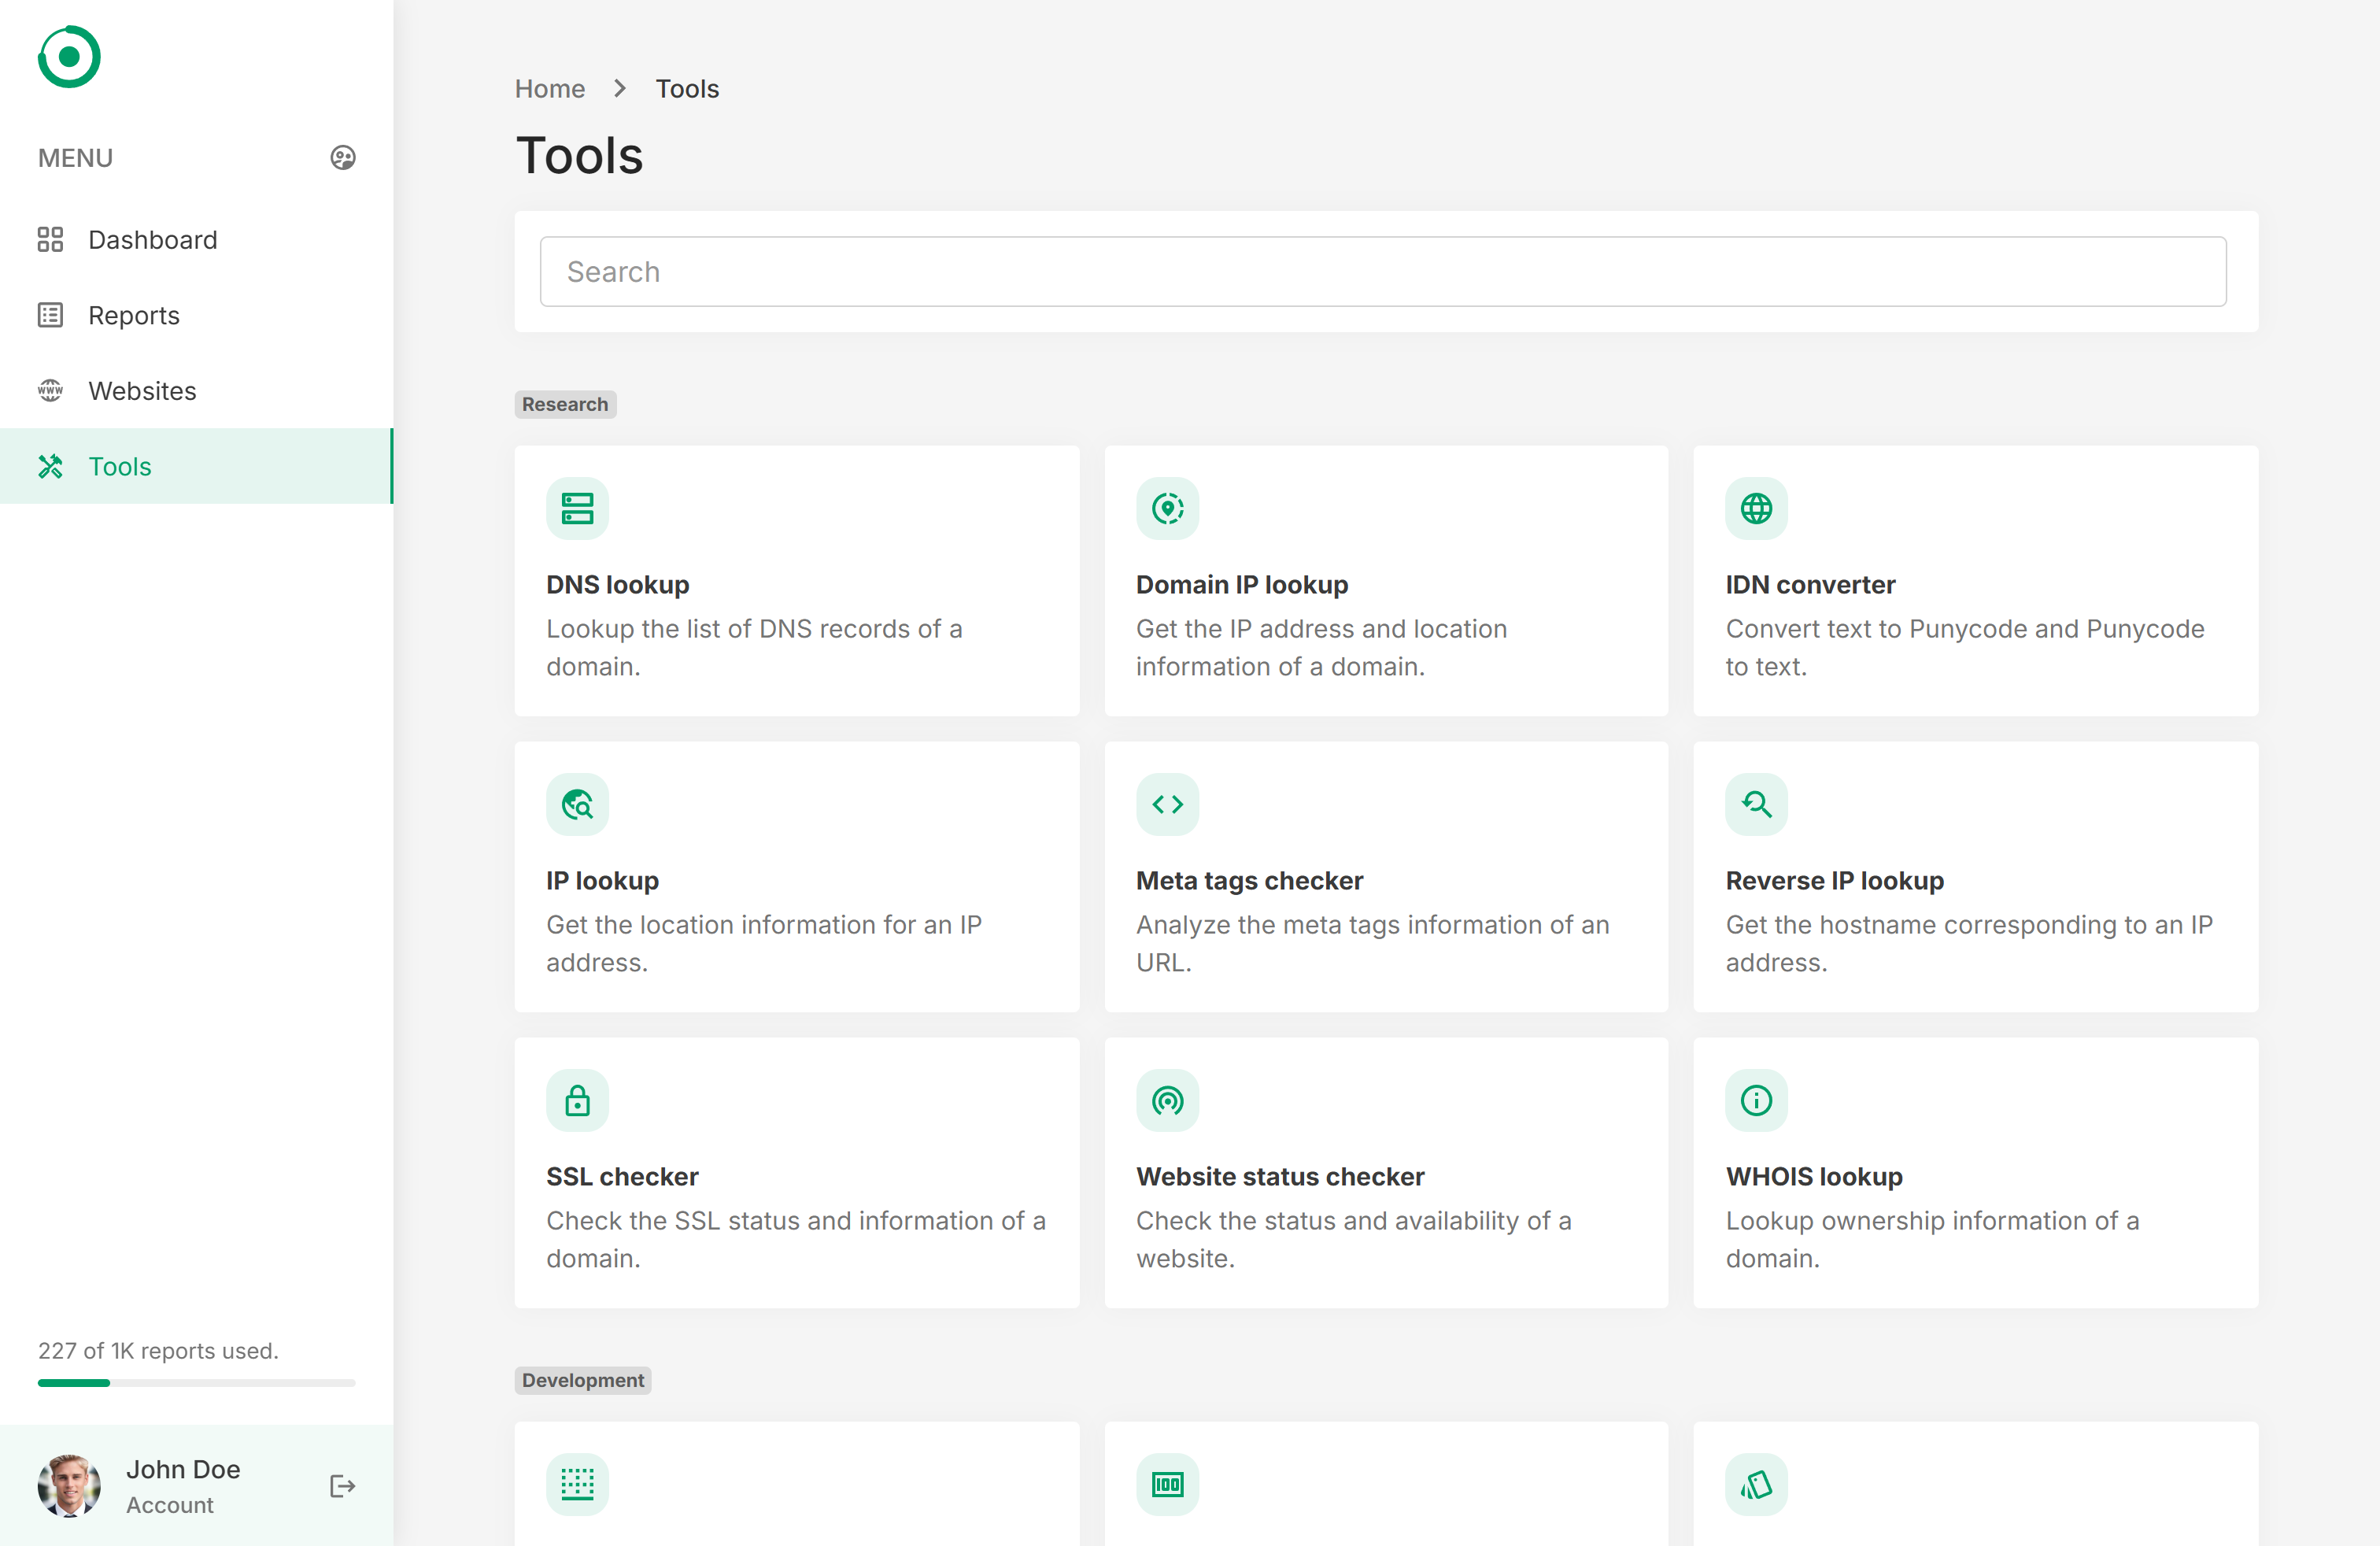Click the Reverse IP lookup magnifier icon
2380x1546 pixels.
click(1756, 804)
